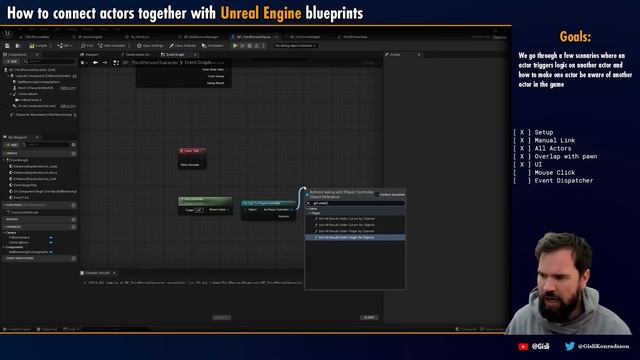
Task: Click the Cast To PlayerController node header
Action: [x=268, y=203]
